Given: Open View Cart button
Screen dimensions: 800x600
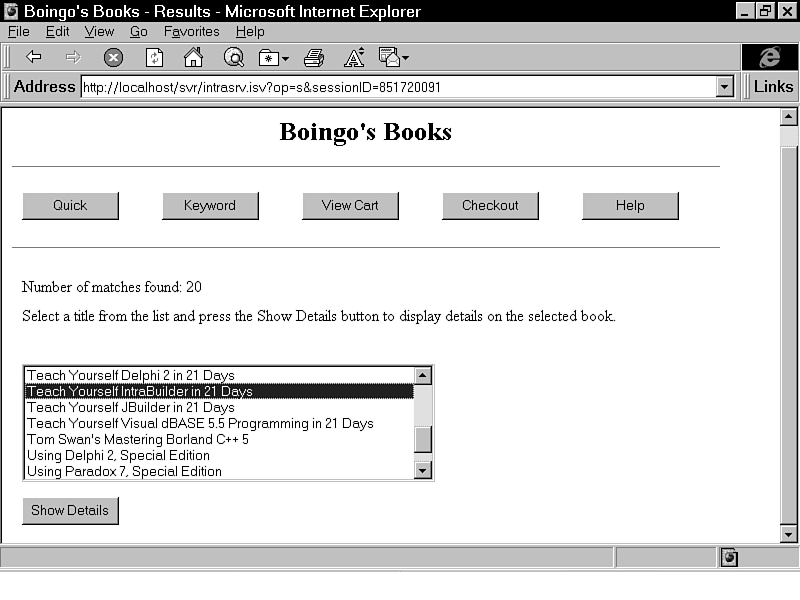Looking at the screenshot, I should [x=350, y=206].
